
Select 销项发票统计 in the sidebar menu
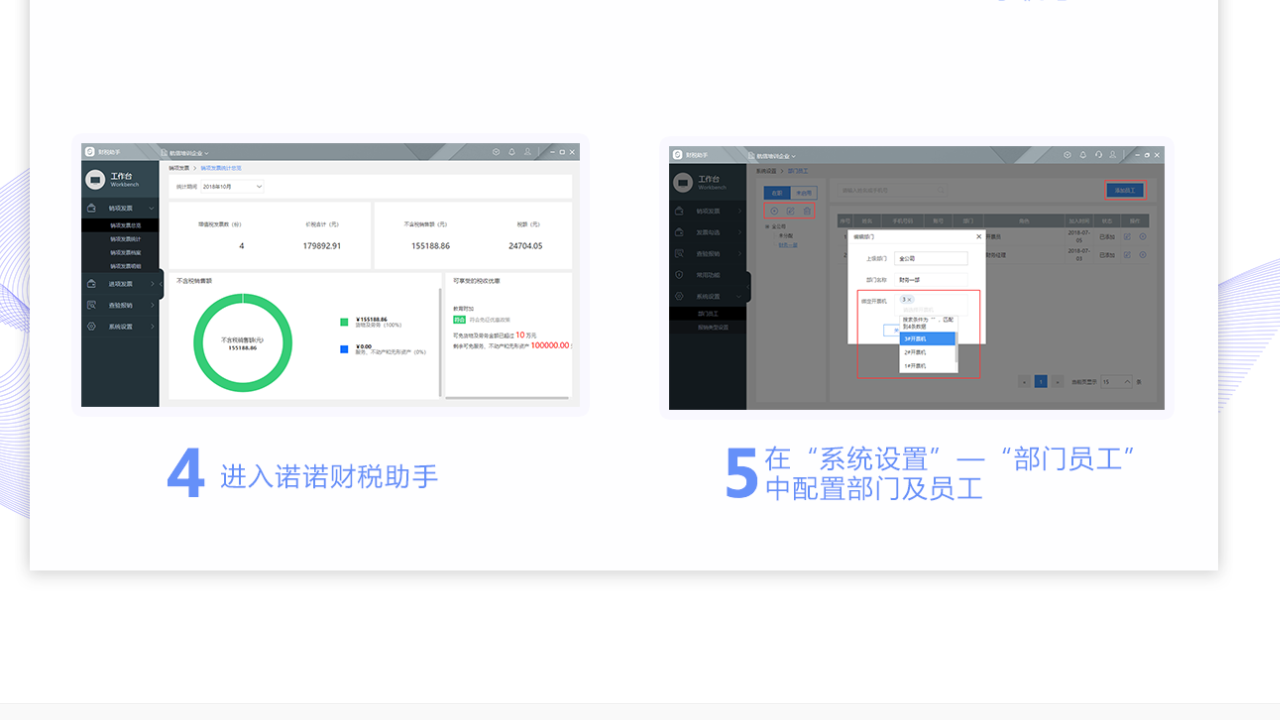tap(127, 241)
